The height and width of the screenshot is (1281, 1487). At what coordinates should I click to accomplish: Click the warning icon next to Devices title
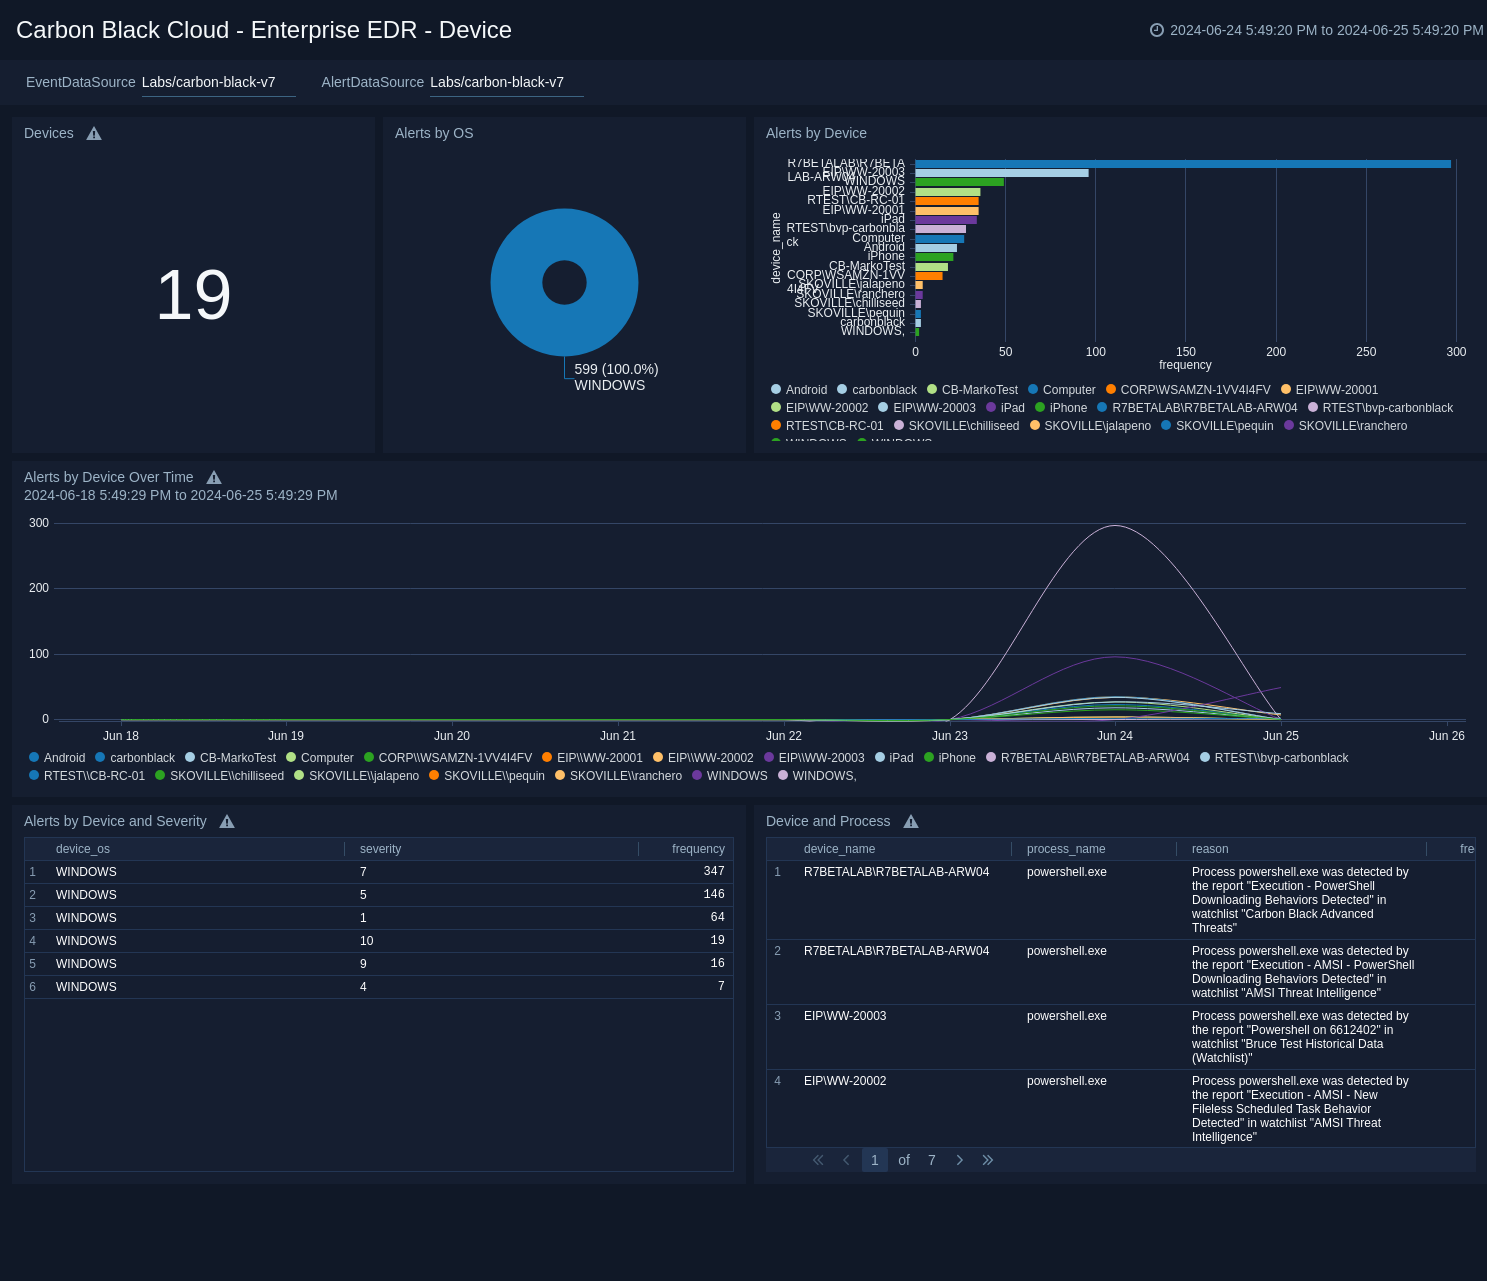pos(93,133)
